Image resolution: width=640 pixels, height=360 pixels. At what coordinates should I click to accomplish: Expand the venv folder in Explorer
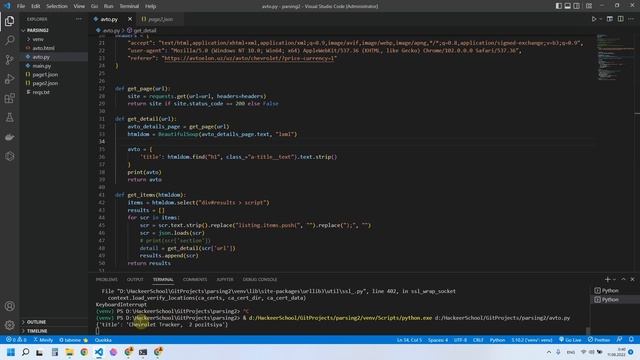[x=38, y=39]
